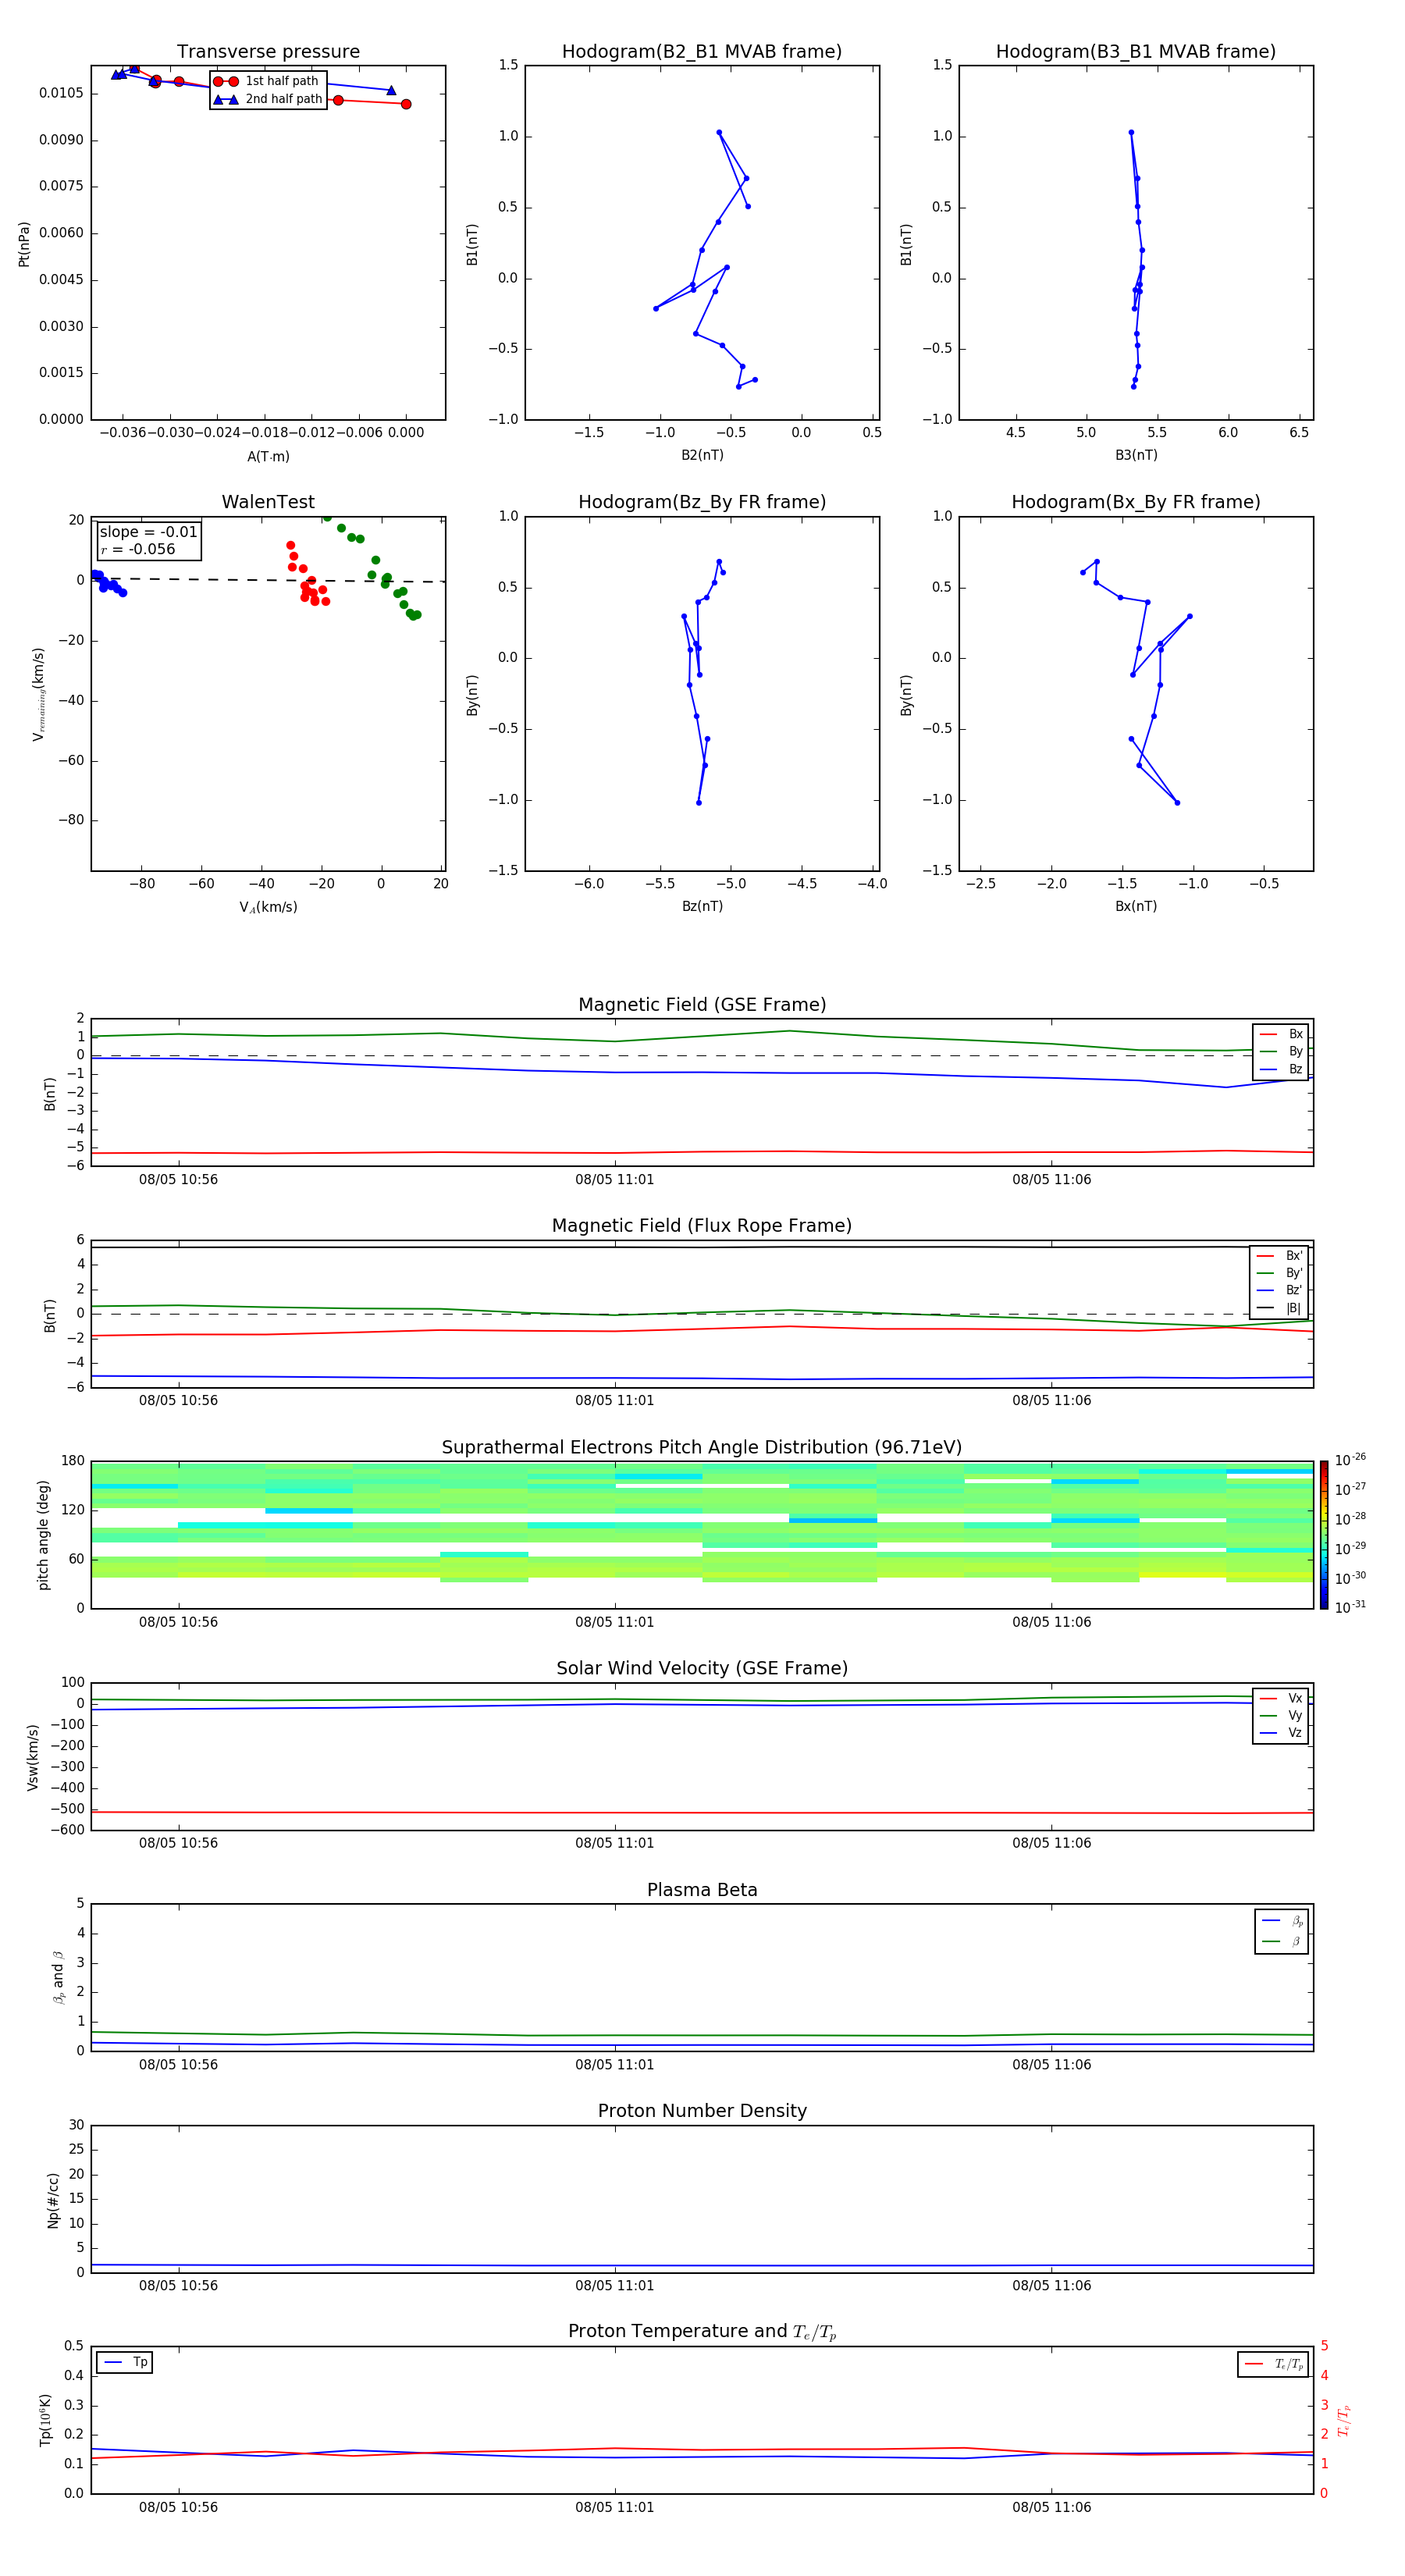Click the 'Pt(nPa)' y-axis label
Viewport: 1405px width, 2576px height.
pos(24,244)
